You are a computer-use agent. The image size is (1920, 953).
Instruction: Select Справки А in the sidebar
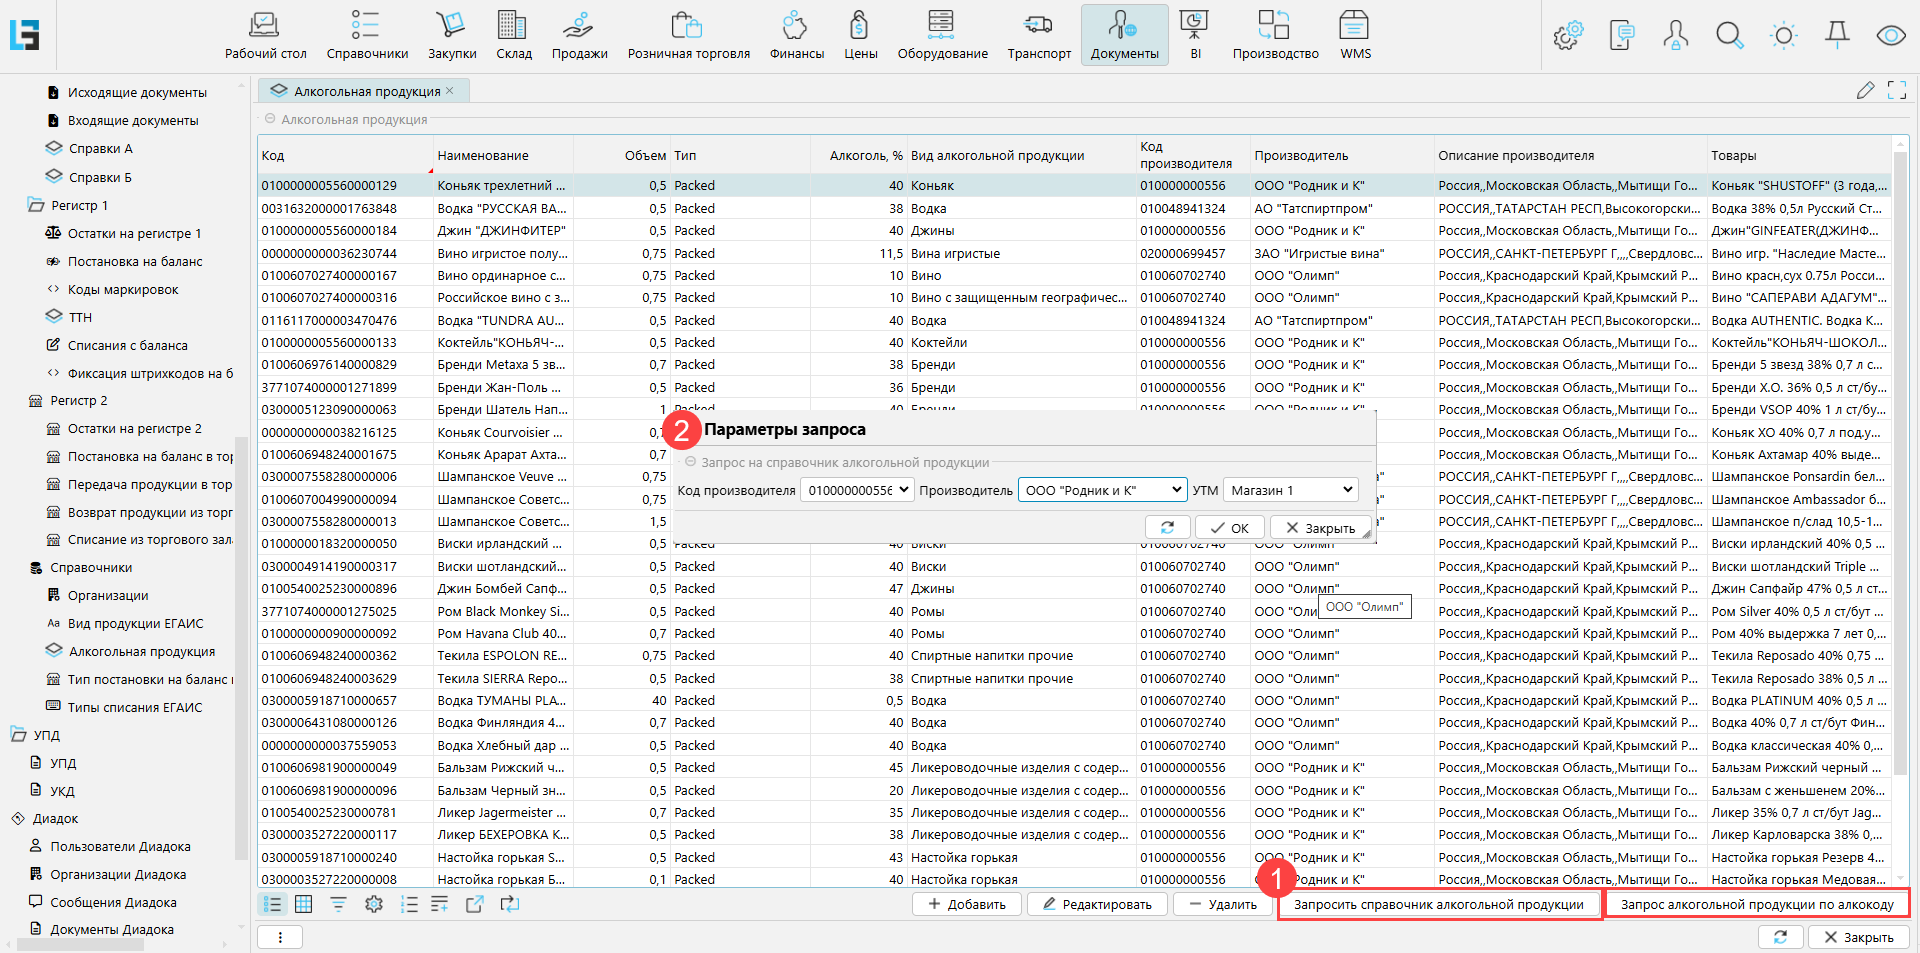point(100,149)
